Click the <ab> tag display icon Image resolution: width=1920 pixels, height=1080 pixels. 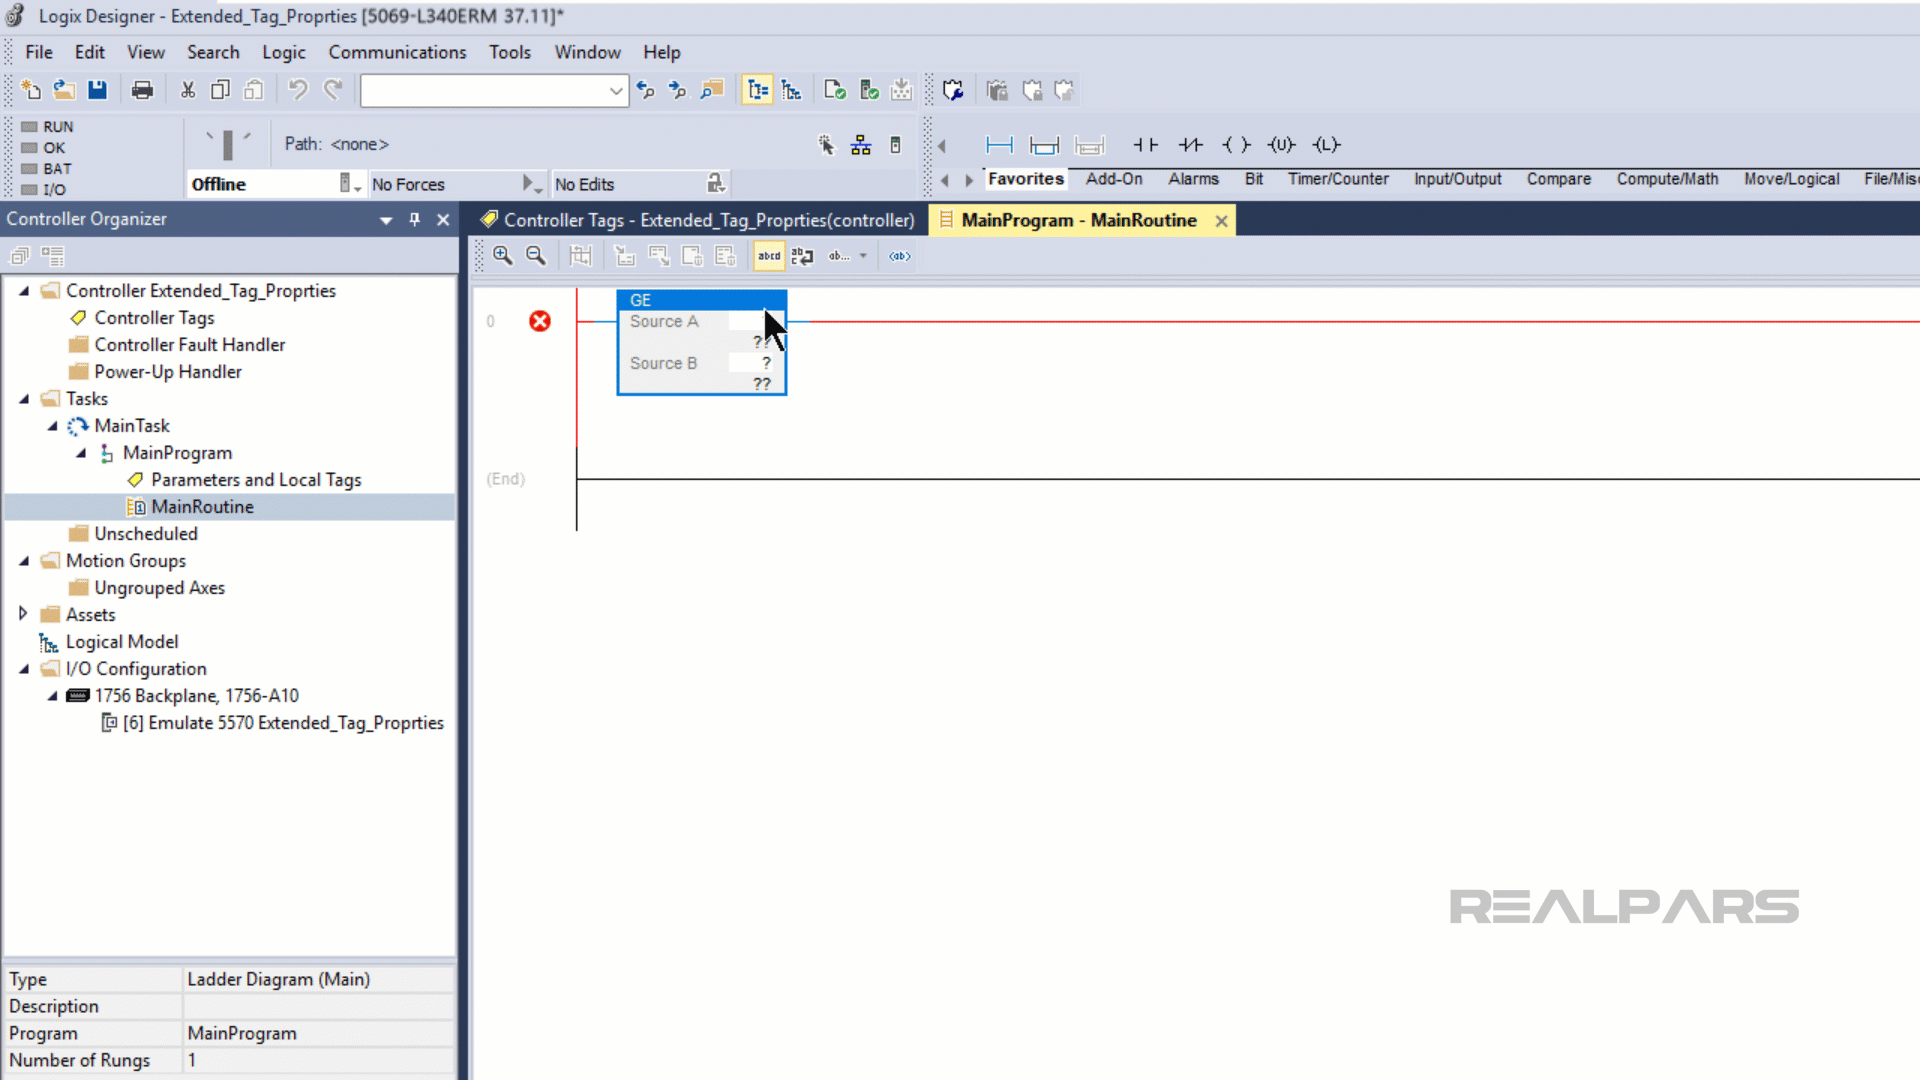click(x=900, y=256)
